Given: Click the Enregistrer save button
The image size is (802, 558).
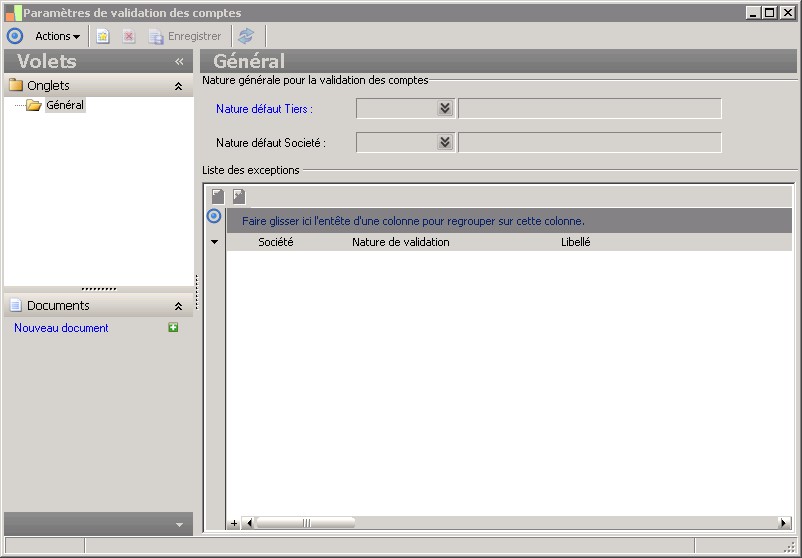Looking at the screenshot, I should click(185, 36).
